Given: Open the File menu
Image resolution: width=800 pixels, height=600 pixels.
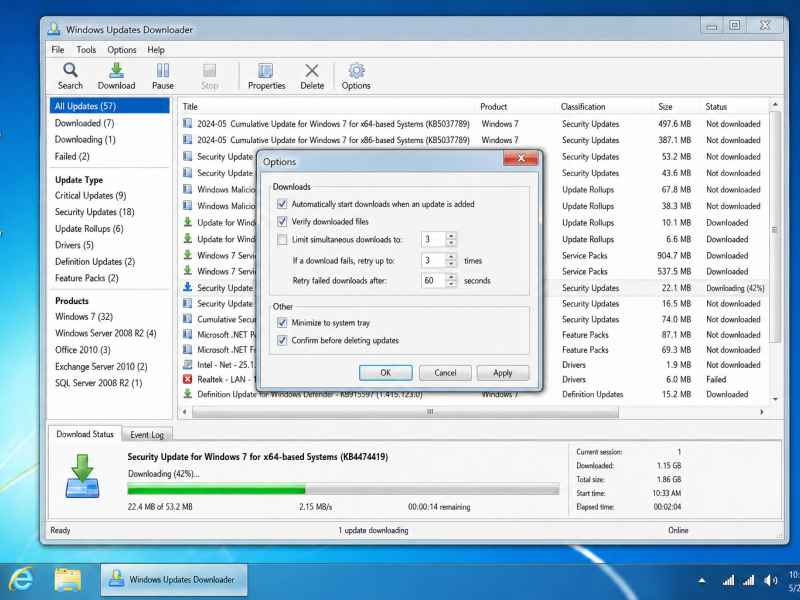Looking at the screenshot, I should [58, 49].
